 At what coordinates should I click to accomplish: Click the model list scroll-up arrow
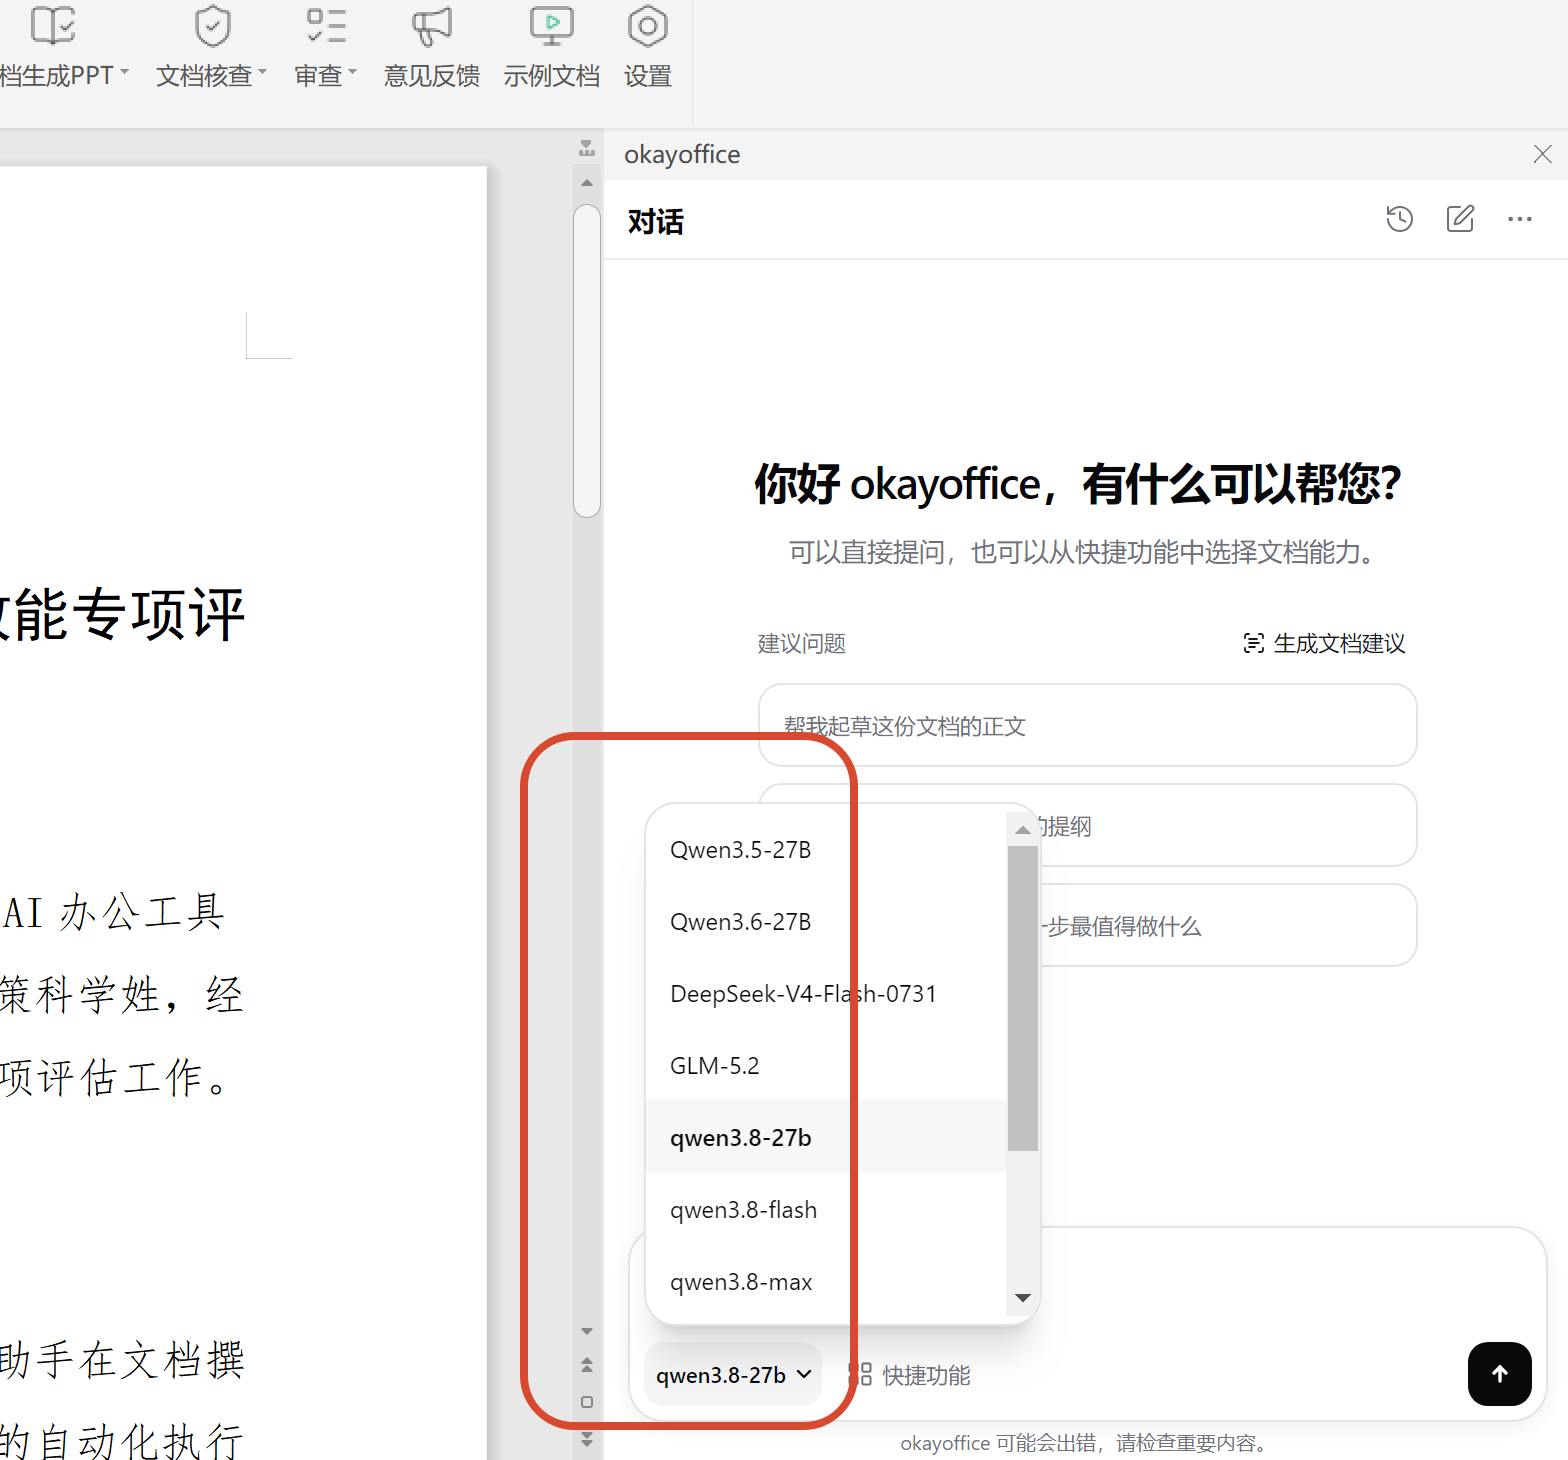click(x=1022, y=830)
